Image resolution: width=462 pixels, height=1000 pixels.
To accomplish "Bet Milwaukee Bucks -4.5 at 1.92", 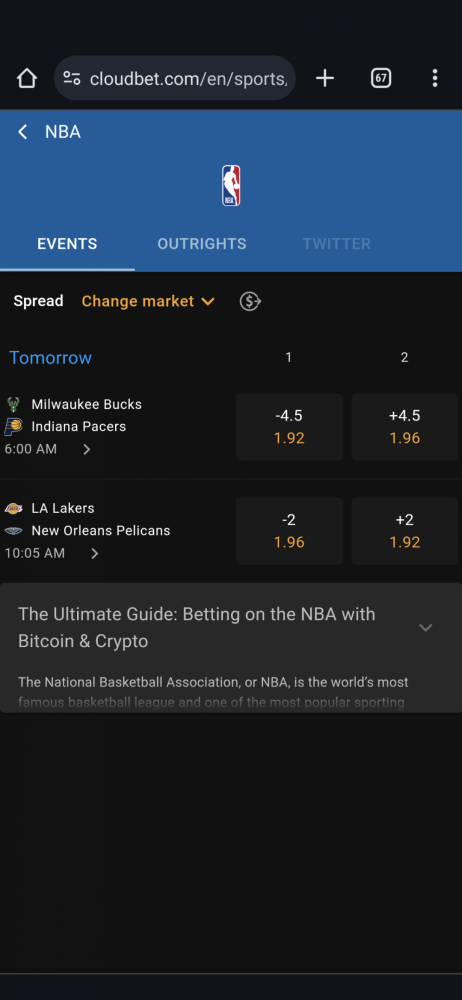I will click(289, 427).
